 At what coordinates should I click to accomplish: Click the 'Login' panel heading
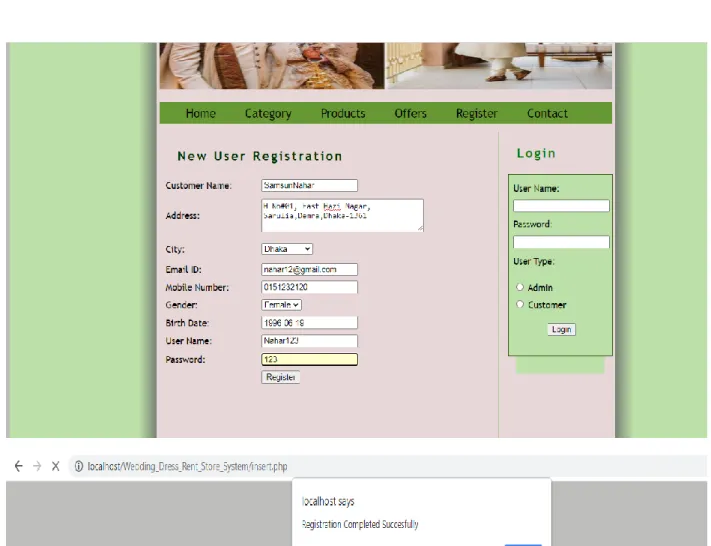536,153
